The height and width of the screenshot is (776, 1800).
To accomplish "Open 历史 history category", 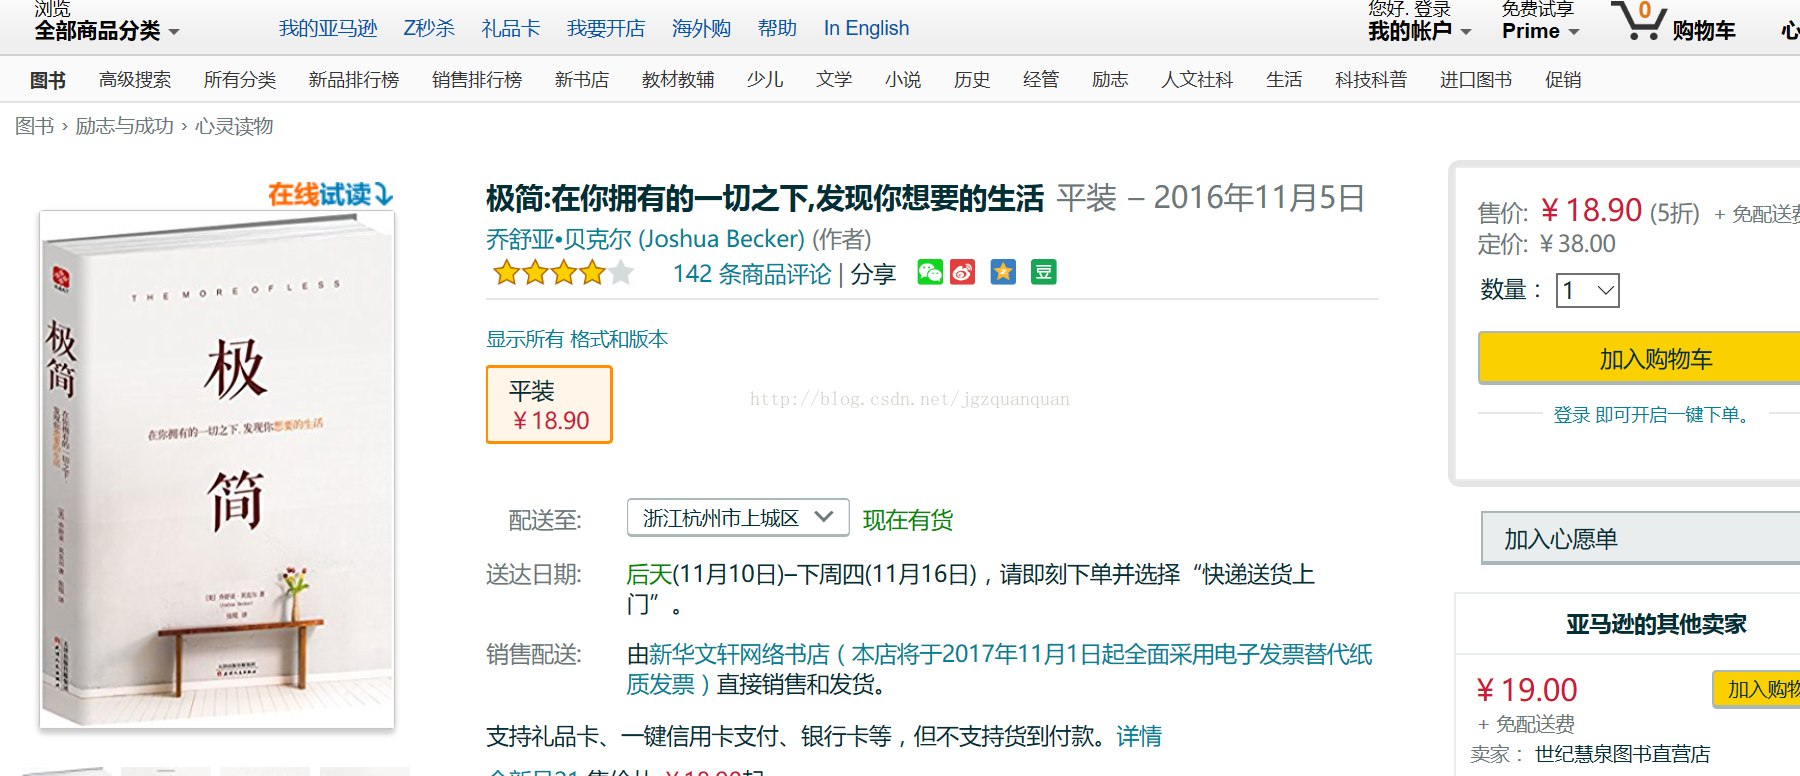I will 972,80.
